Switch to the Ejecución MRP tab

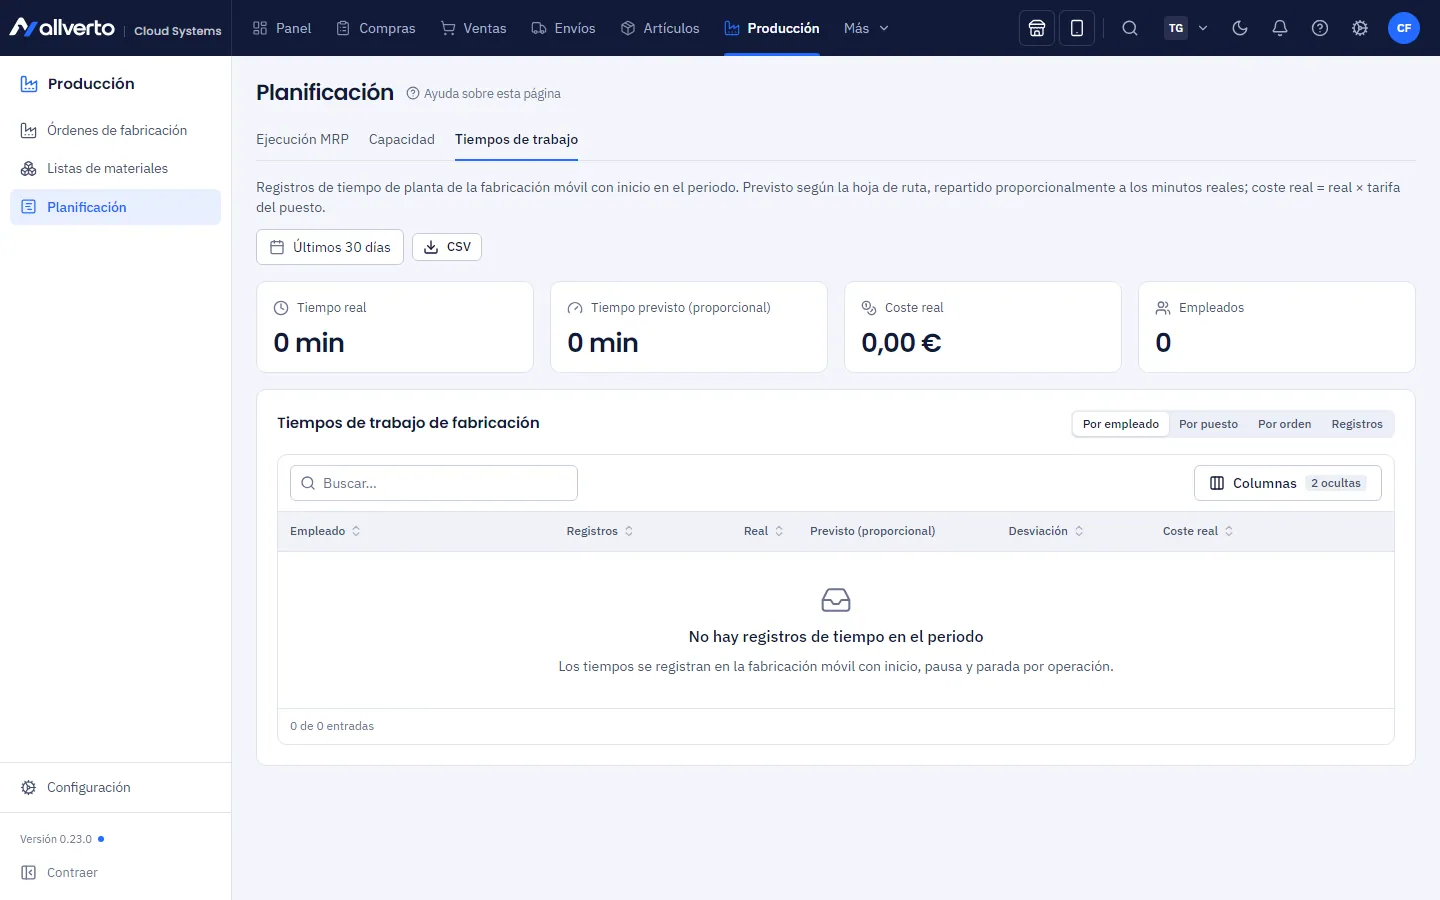point(302,139)
